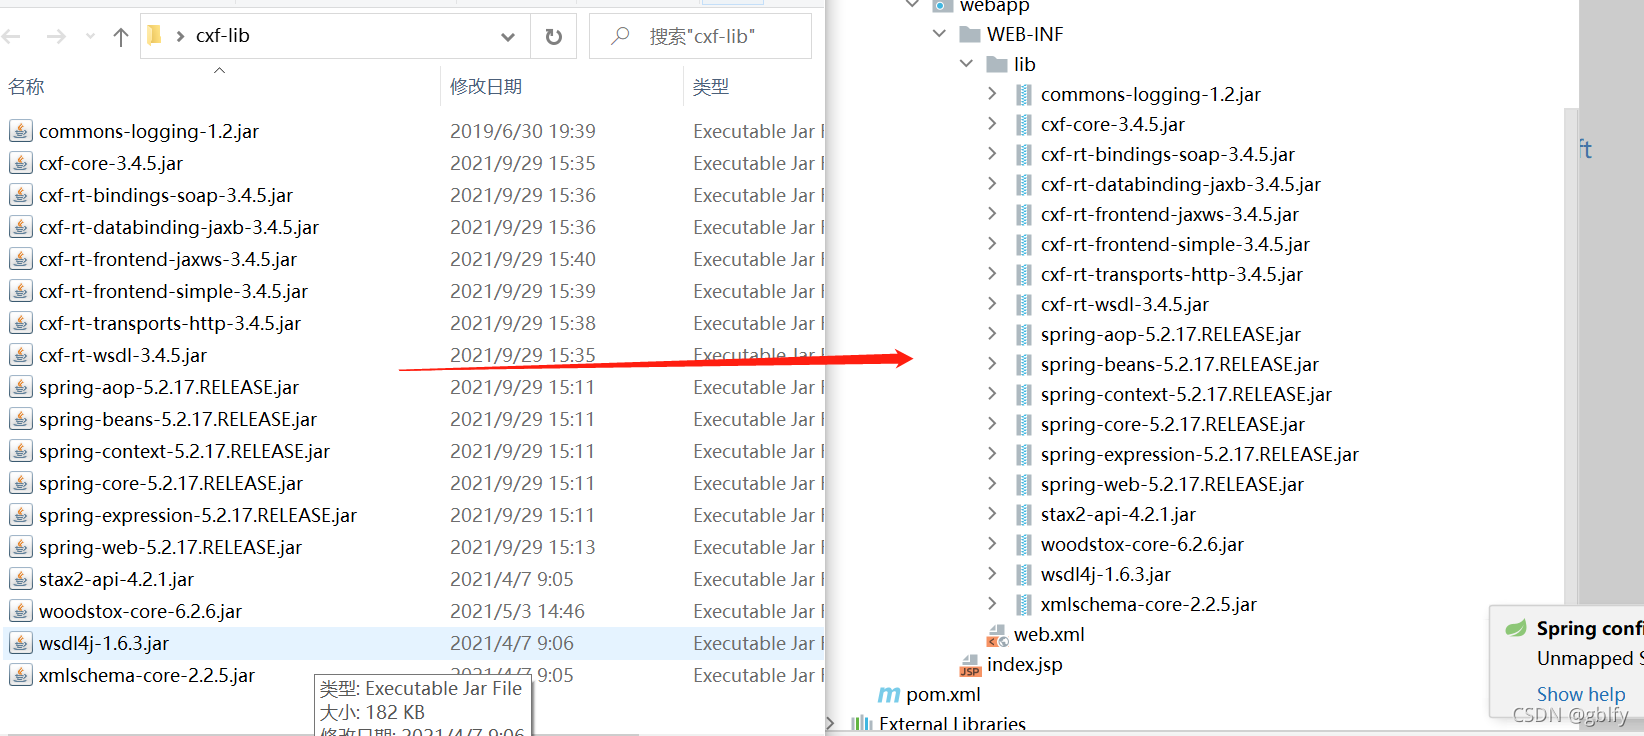
Task: Click archive icon of cxf-core-3.4.5.jar in project tree
Action: coord(1023,125)
